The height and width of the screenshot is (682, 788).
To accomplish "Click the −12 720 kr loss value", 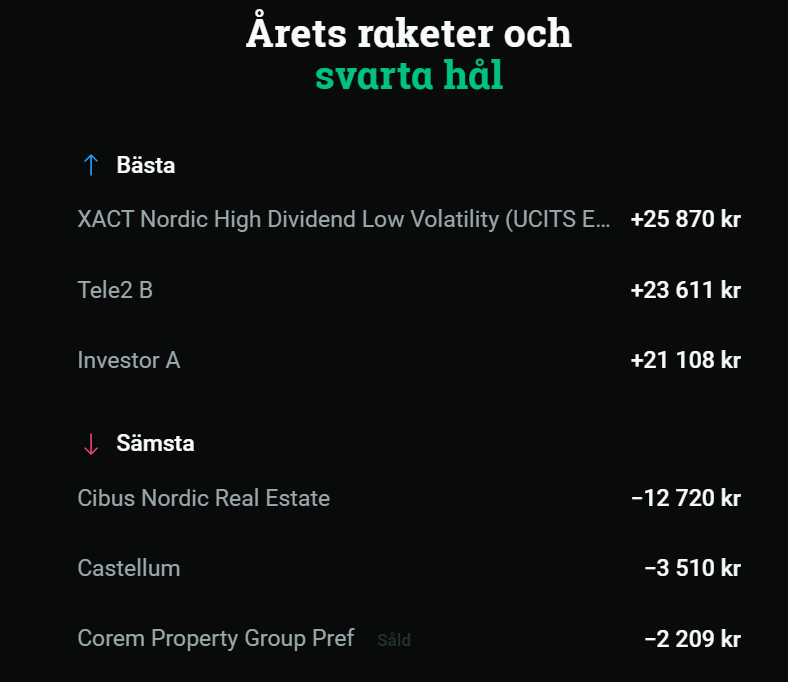I will [685, 498].
